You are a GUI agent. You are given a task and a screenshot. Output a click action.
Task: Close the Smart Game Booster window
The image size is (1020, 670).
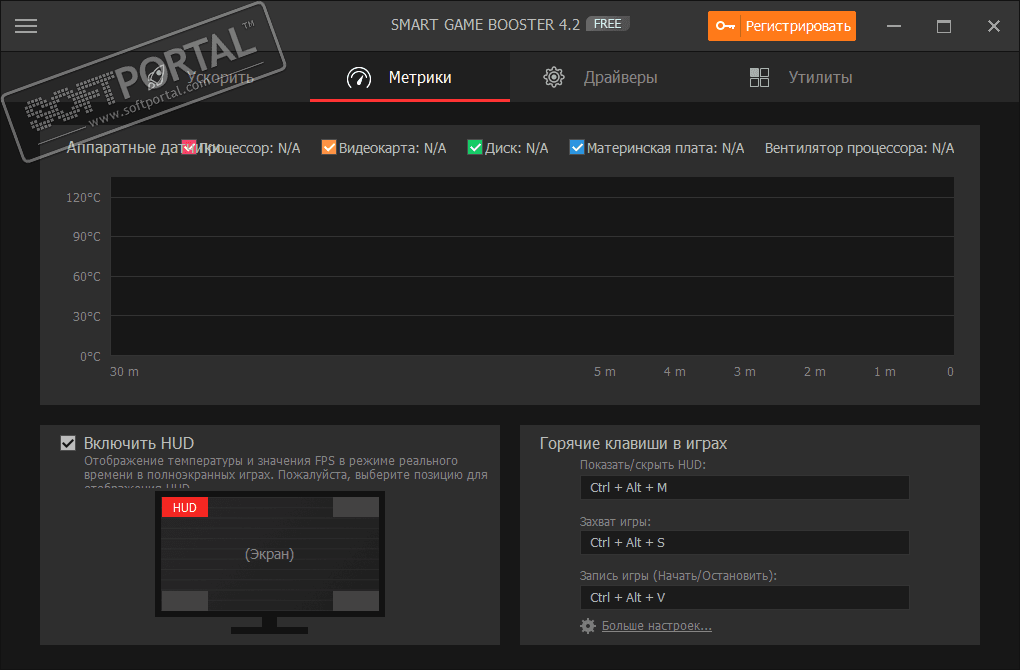tap(993, 26)
